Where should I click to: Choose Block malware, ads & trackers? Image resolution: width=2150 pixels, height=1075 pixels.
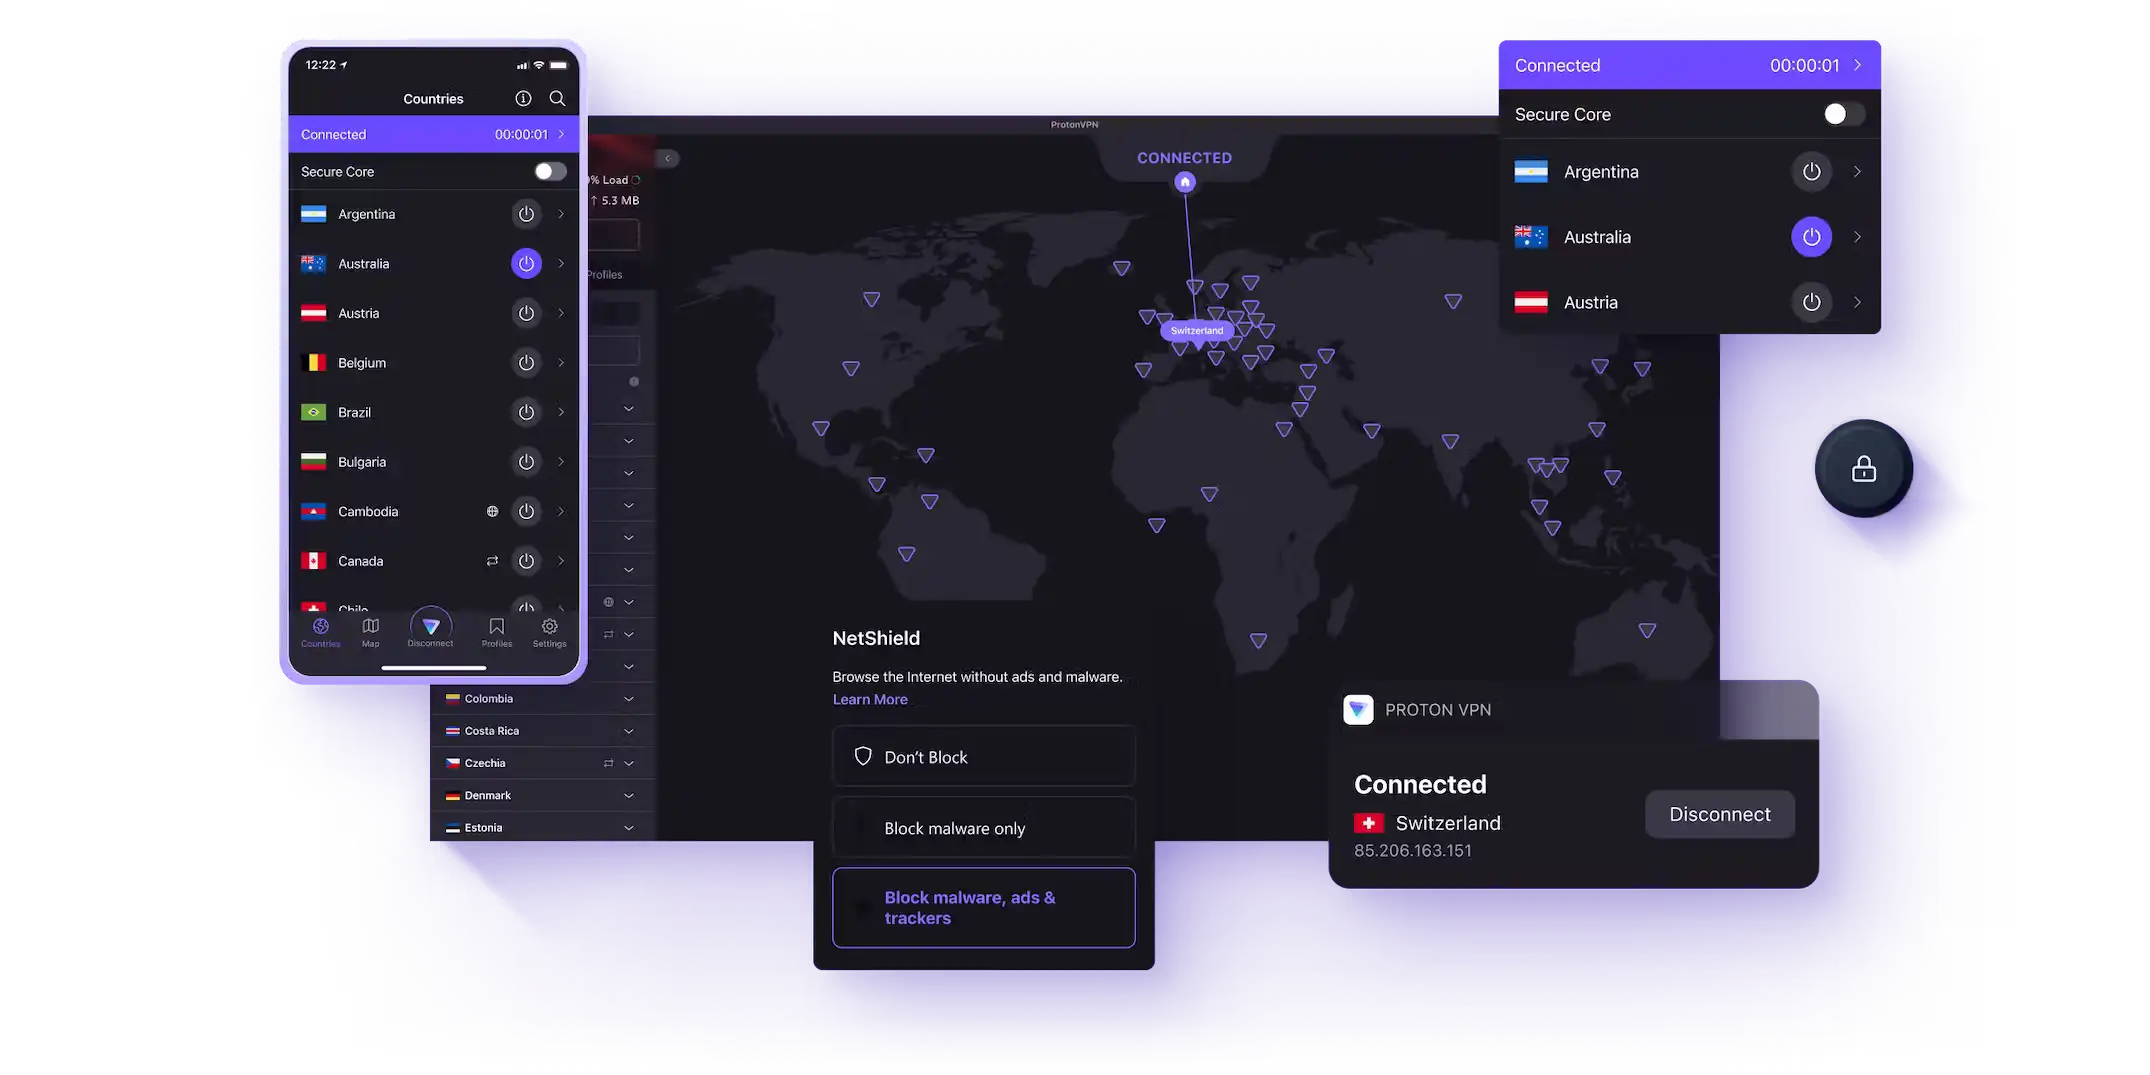point(983,908)
